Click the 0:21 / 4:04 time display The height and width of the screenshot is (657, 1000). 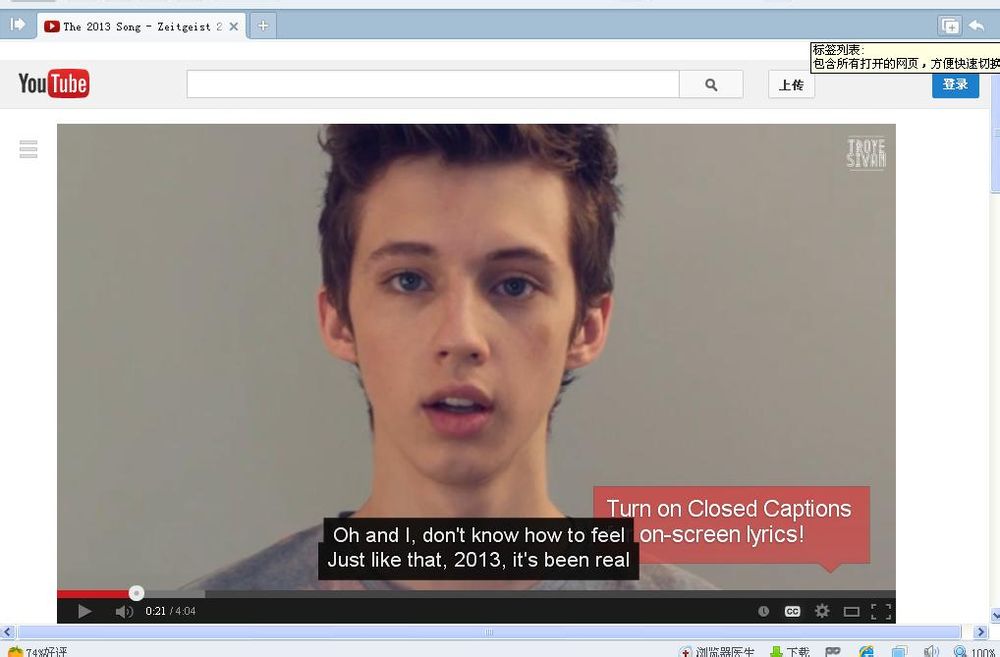[170, 611]
